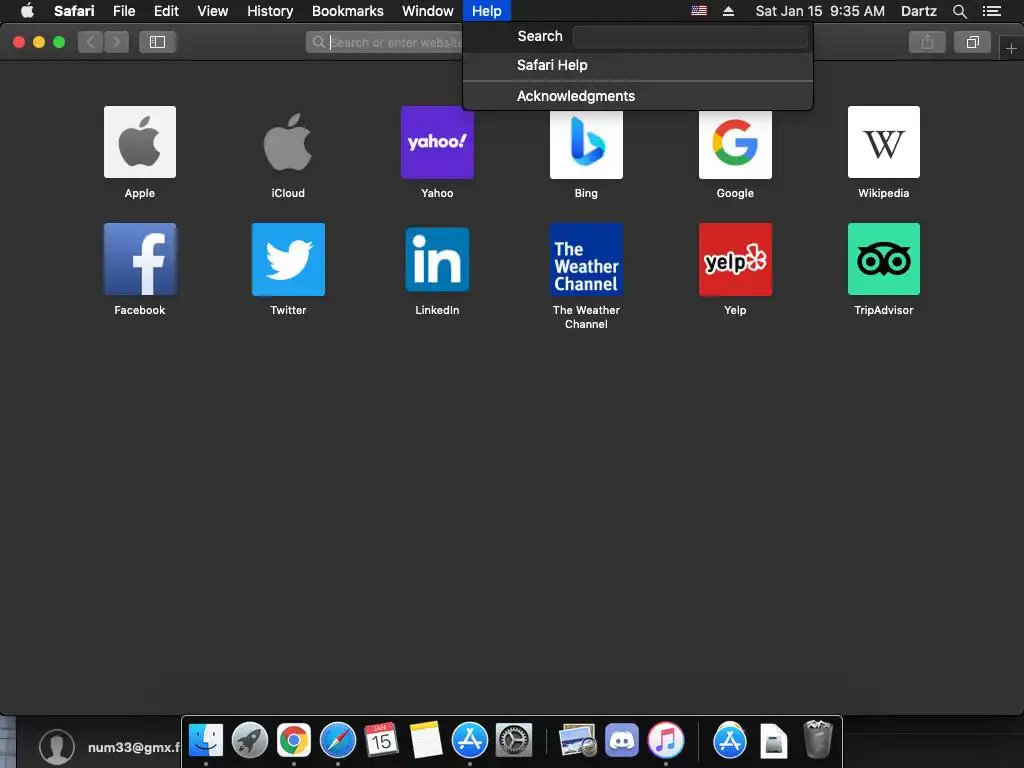Open the document file stack in the Dock
The height and width of the screenshot is (768, 1024).
pos(774,741)
